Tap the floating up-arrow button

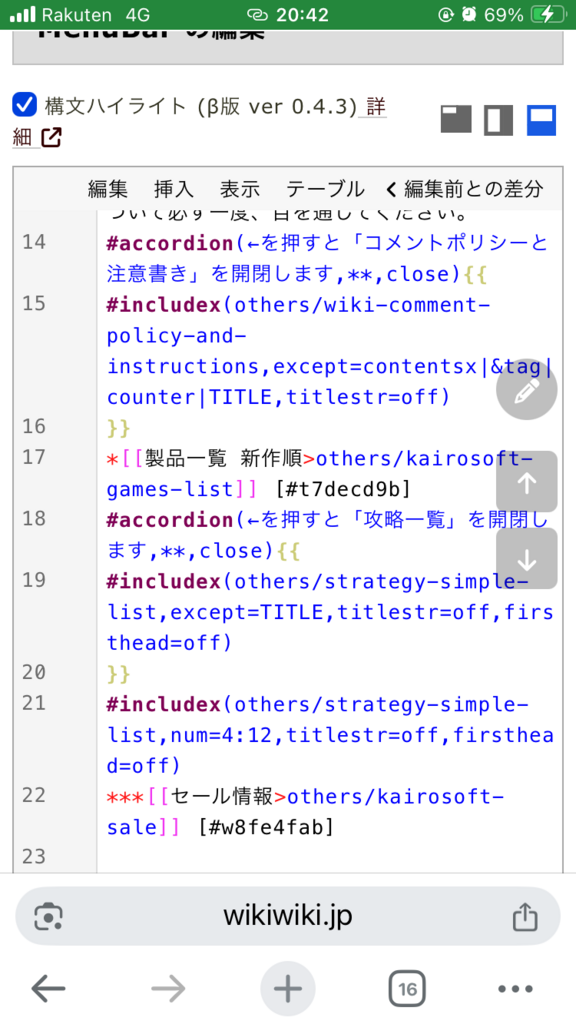[x=526, y=482]
